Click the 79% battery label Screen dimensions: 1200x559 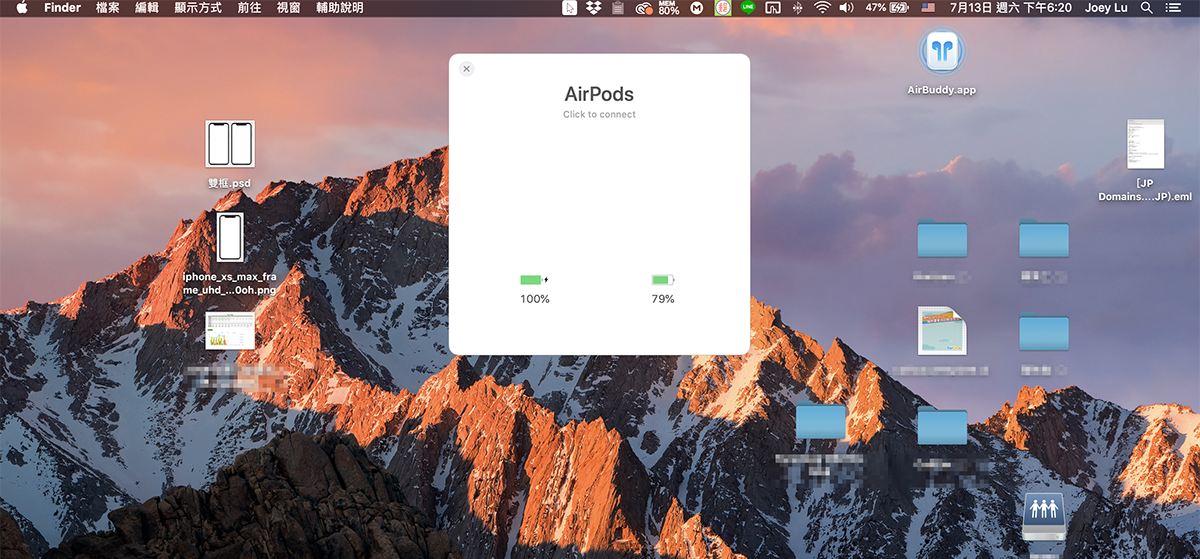[x=663, y=299]
